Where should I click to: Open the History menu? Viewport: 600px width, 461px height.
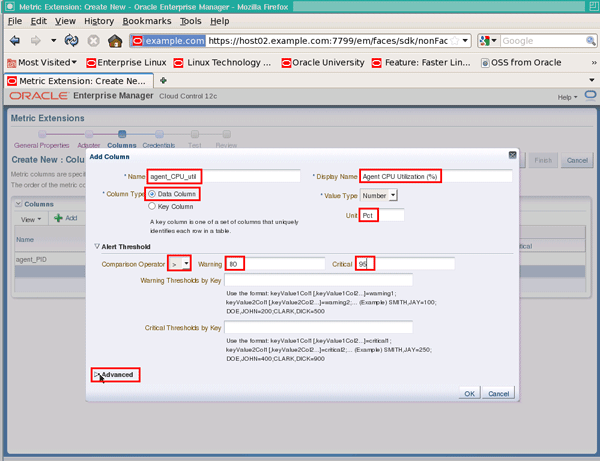[99, 21]
